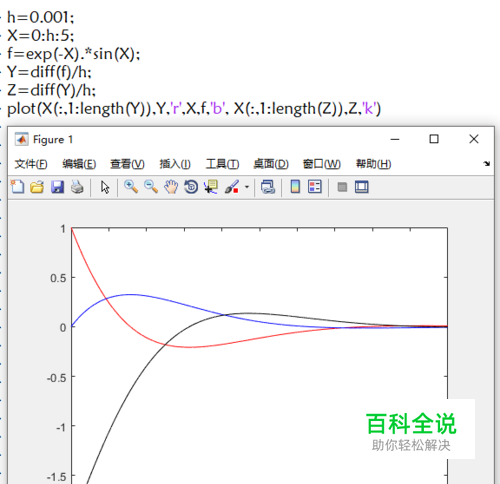Image resolution: width=500 pixels, height=484 pixels.
Task: Enable the Rotate 3D tool
Action: (x=191, y=187)
